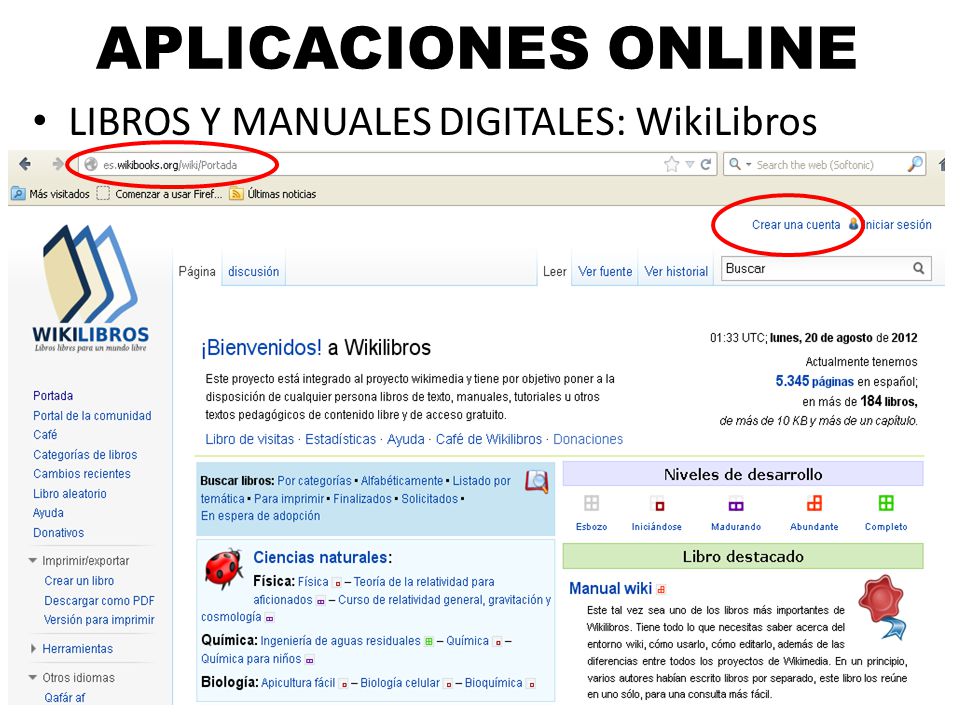Open Ingeniería de aguas residuales book
The image size is (960, 720).
(340, 640)
